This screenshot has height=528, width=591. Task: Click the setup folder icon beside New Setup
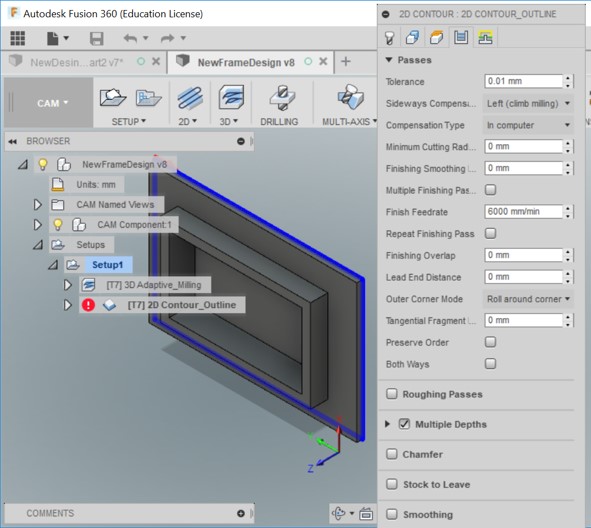149,98
